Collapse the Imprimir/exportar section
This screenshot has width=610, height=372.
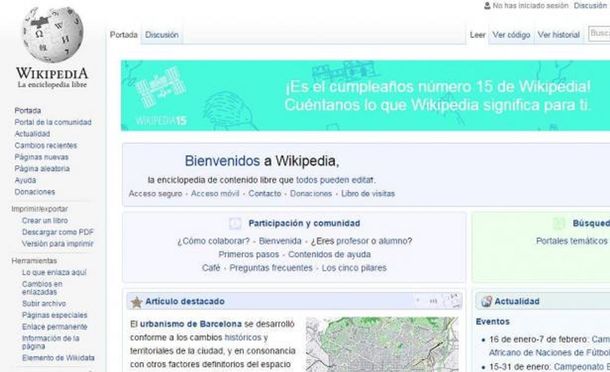pos(39,209)
